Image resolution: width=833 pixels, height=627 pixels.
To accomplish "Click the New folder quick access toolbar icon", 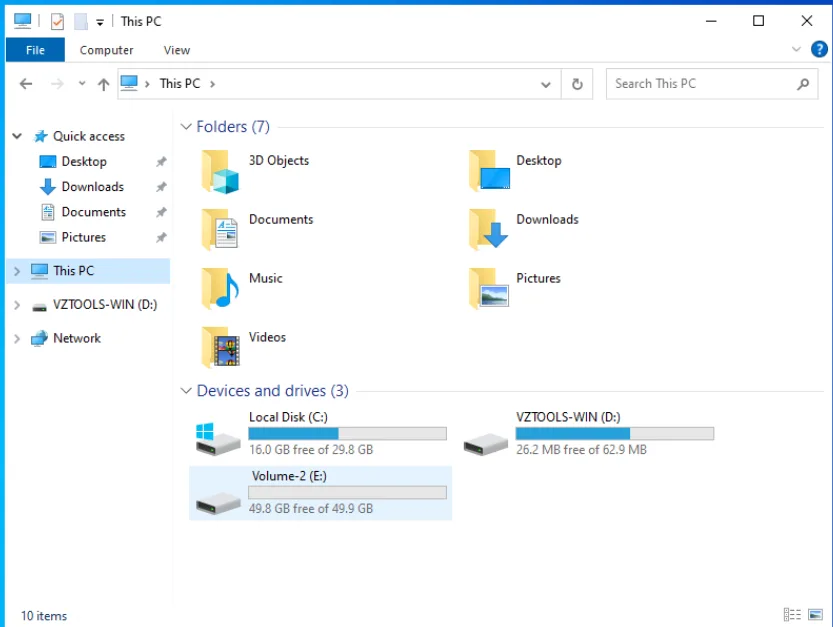I will [x=80, y=21].
